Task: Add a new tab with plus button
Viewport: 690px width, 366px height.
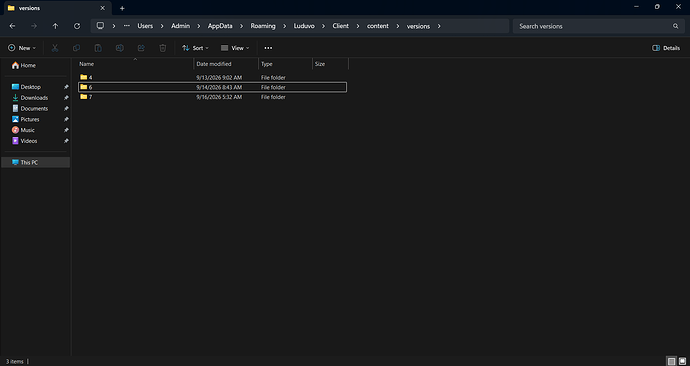Action: tap(122, 8)
